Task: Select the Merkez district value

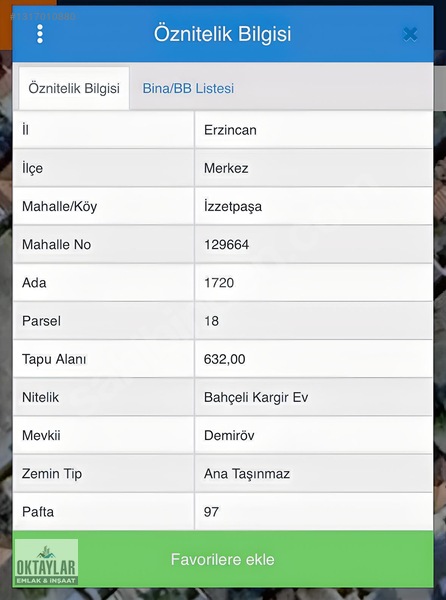Action: [x=226, y=168]
